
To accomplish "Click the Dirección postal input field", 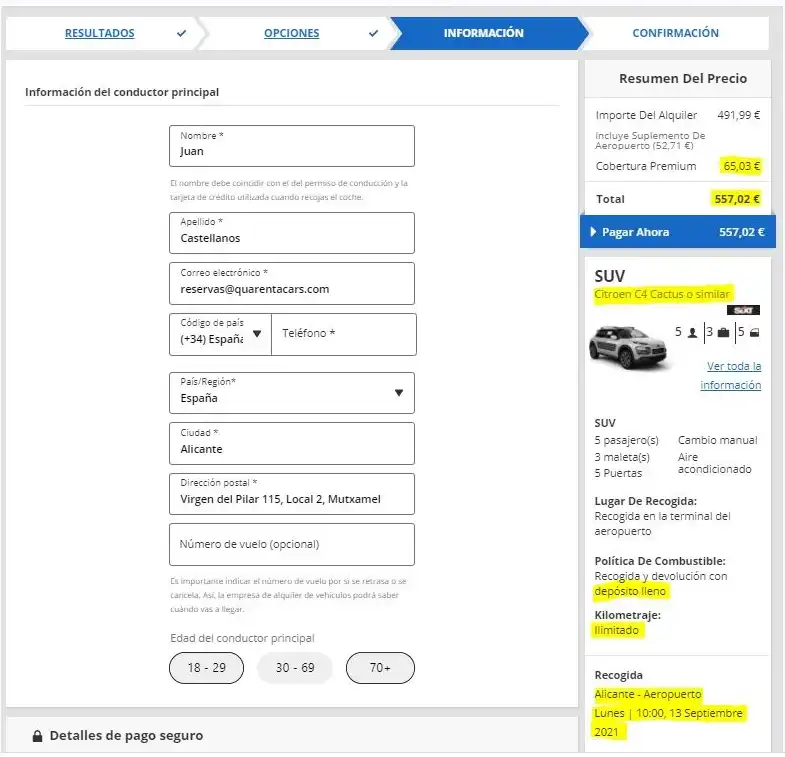I will (292, 494).
